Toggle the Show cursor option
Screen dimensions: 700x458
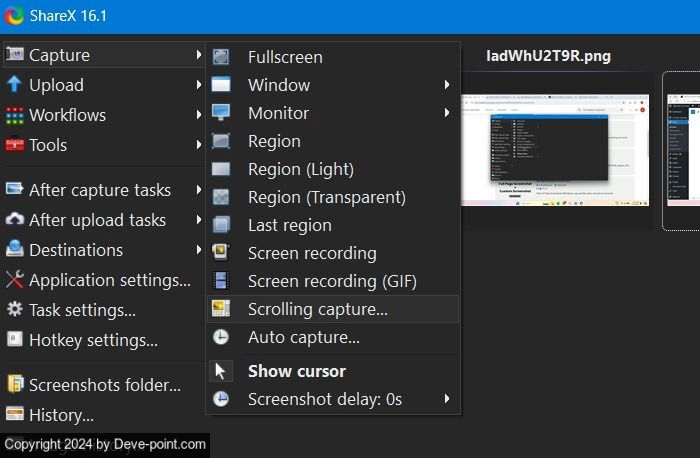click(x=296, y=371)
